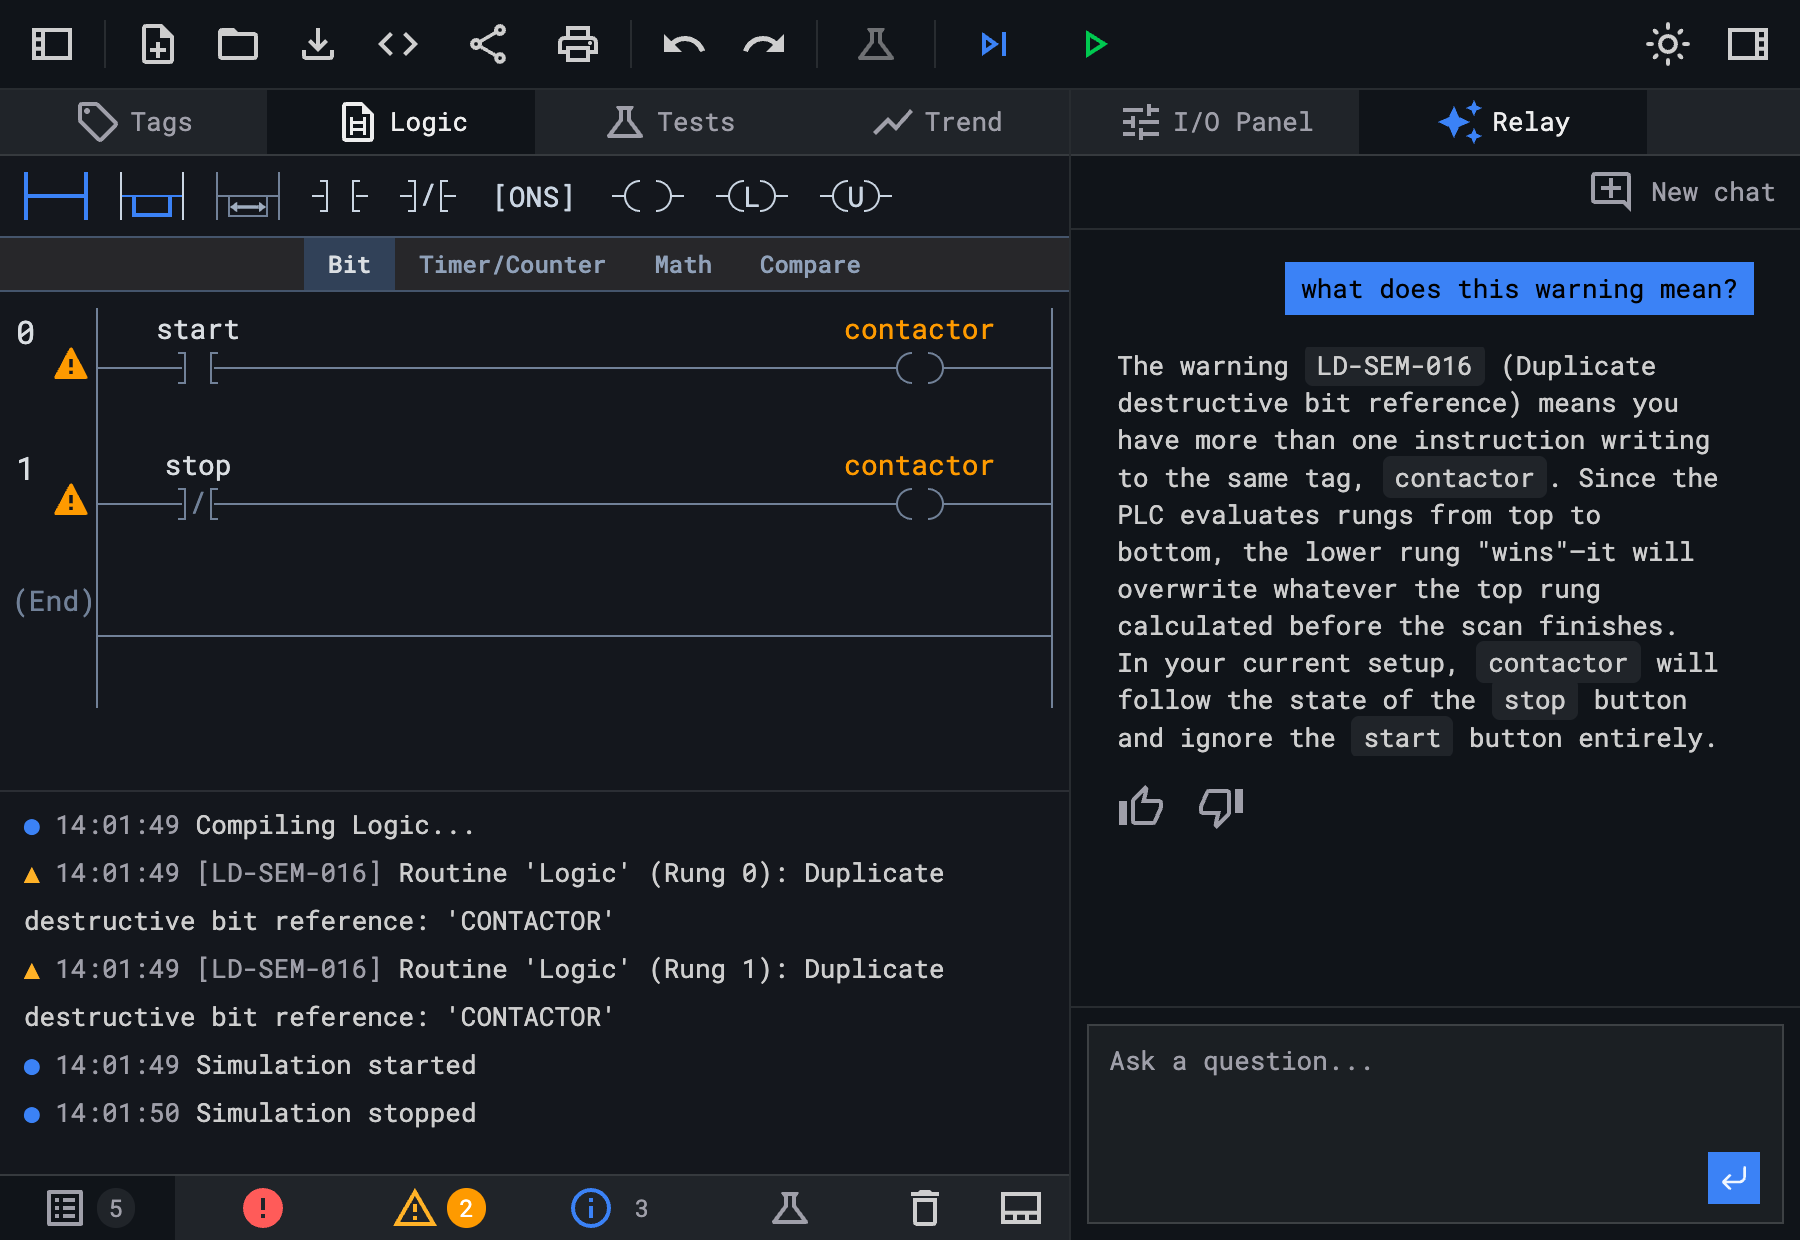1800x1240 pixels.
Task: Select the Math instruction category
Action: coord(683,265)
